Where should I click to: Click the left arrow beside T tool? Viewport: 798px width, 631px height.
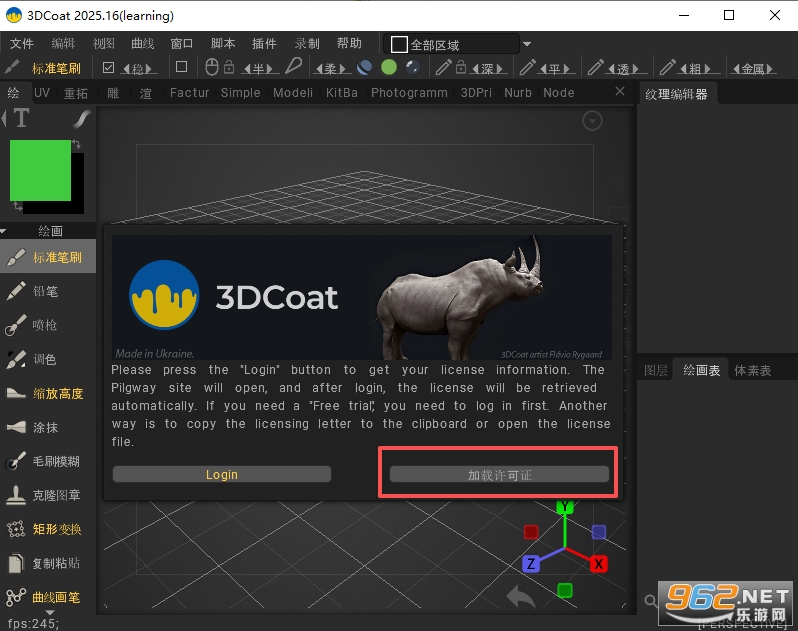click(x=4, y=118)
